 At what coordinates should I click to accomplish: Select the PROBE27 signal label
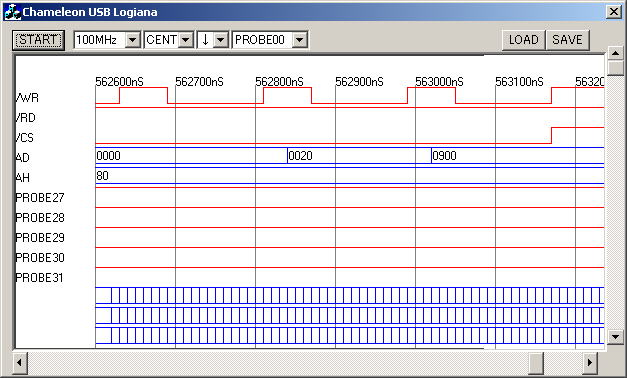40,198
